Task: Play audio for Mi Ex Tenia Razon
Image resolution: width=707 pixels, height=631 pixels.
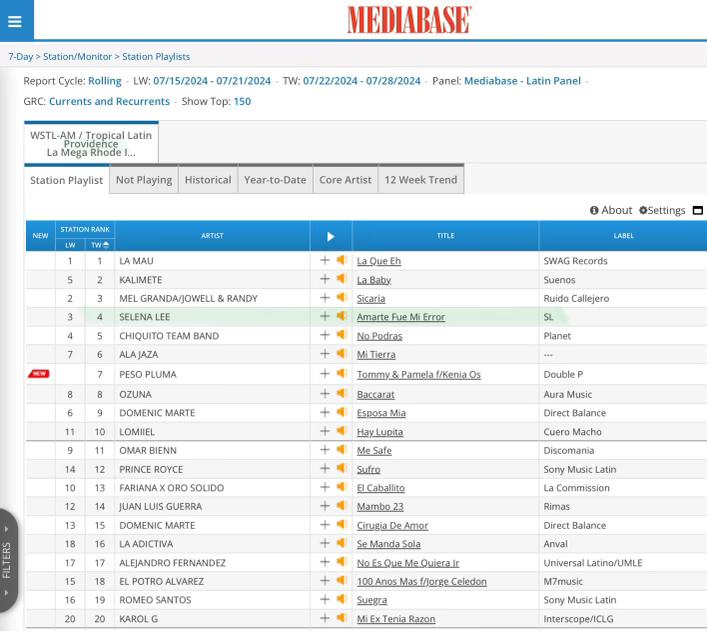Action: pos(341,618)
